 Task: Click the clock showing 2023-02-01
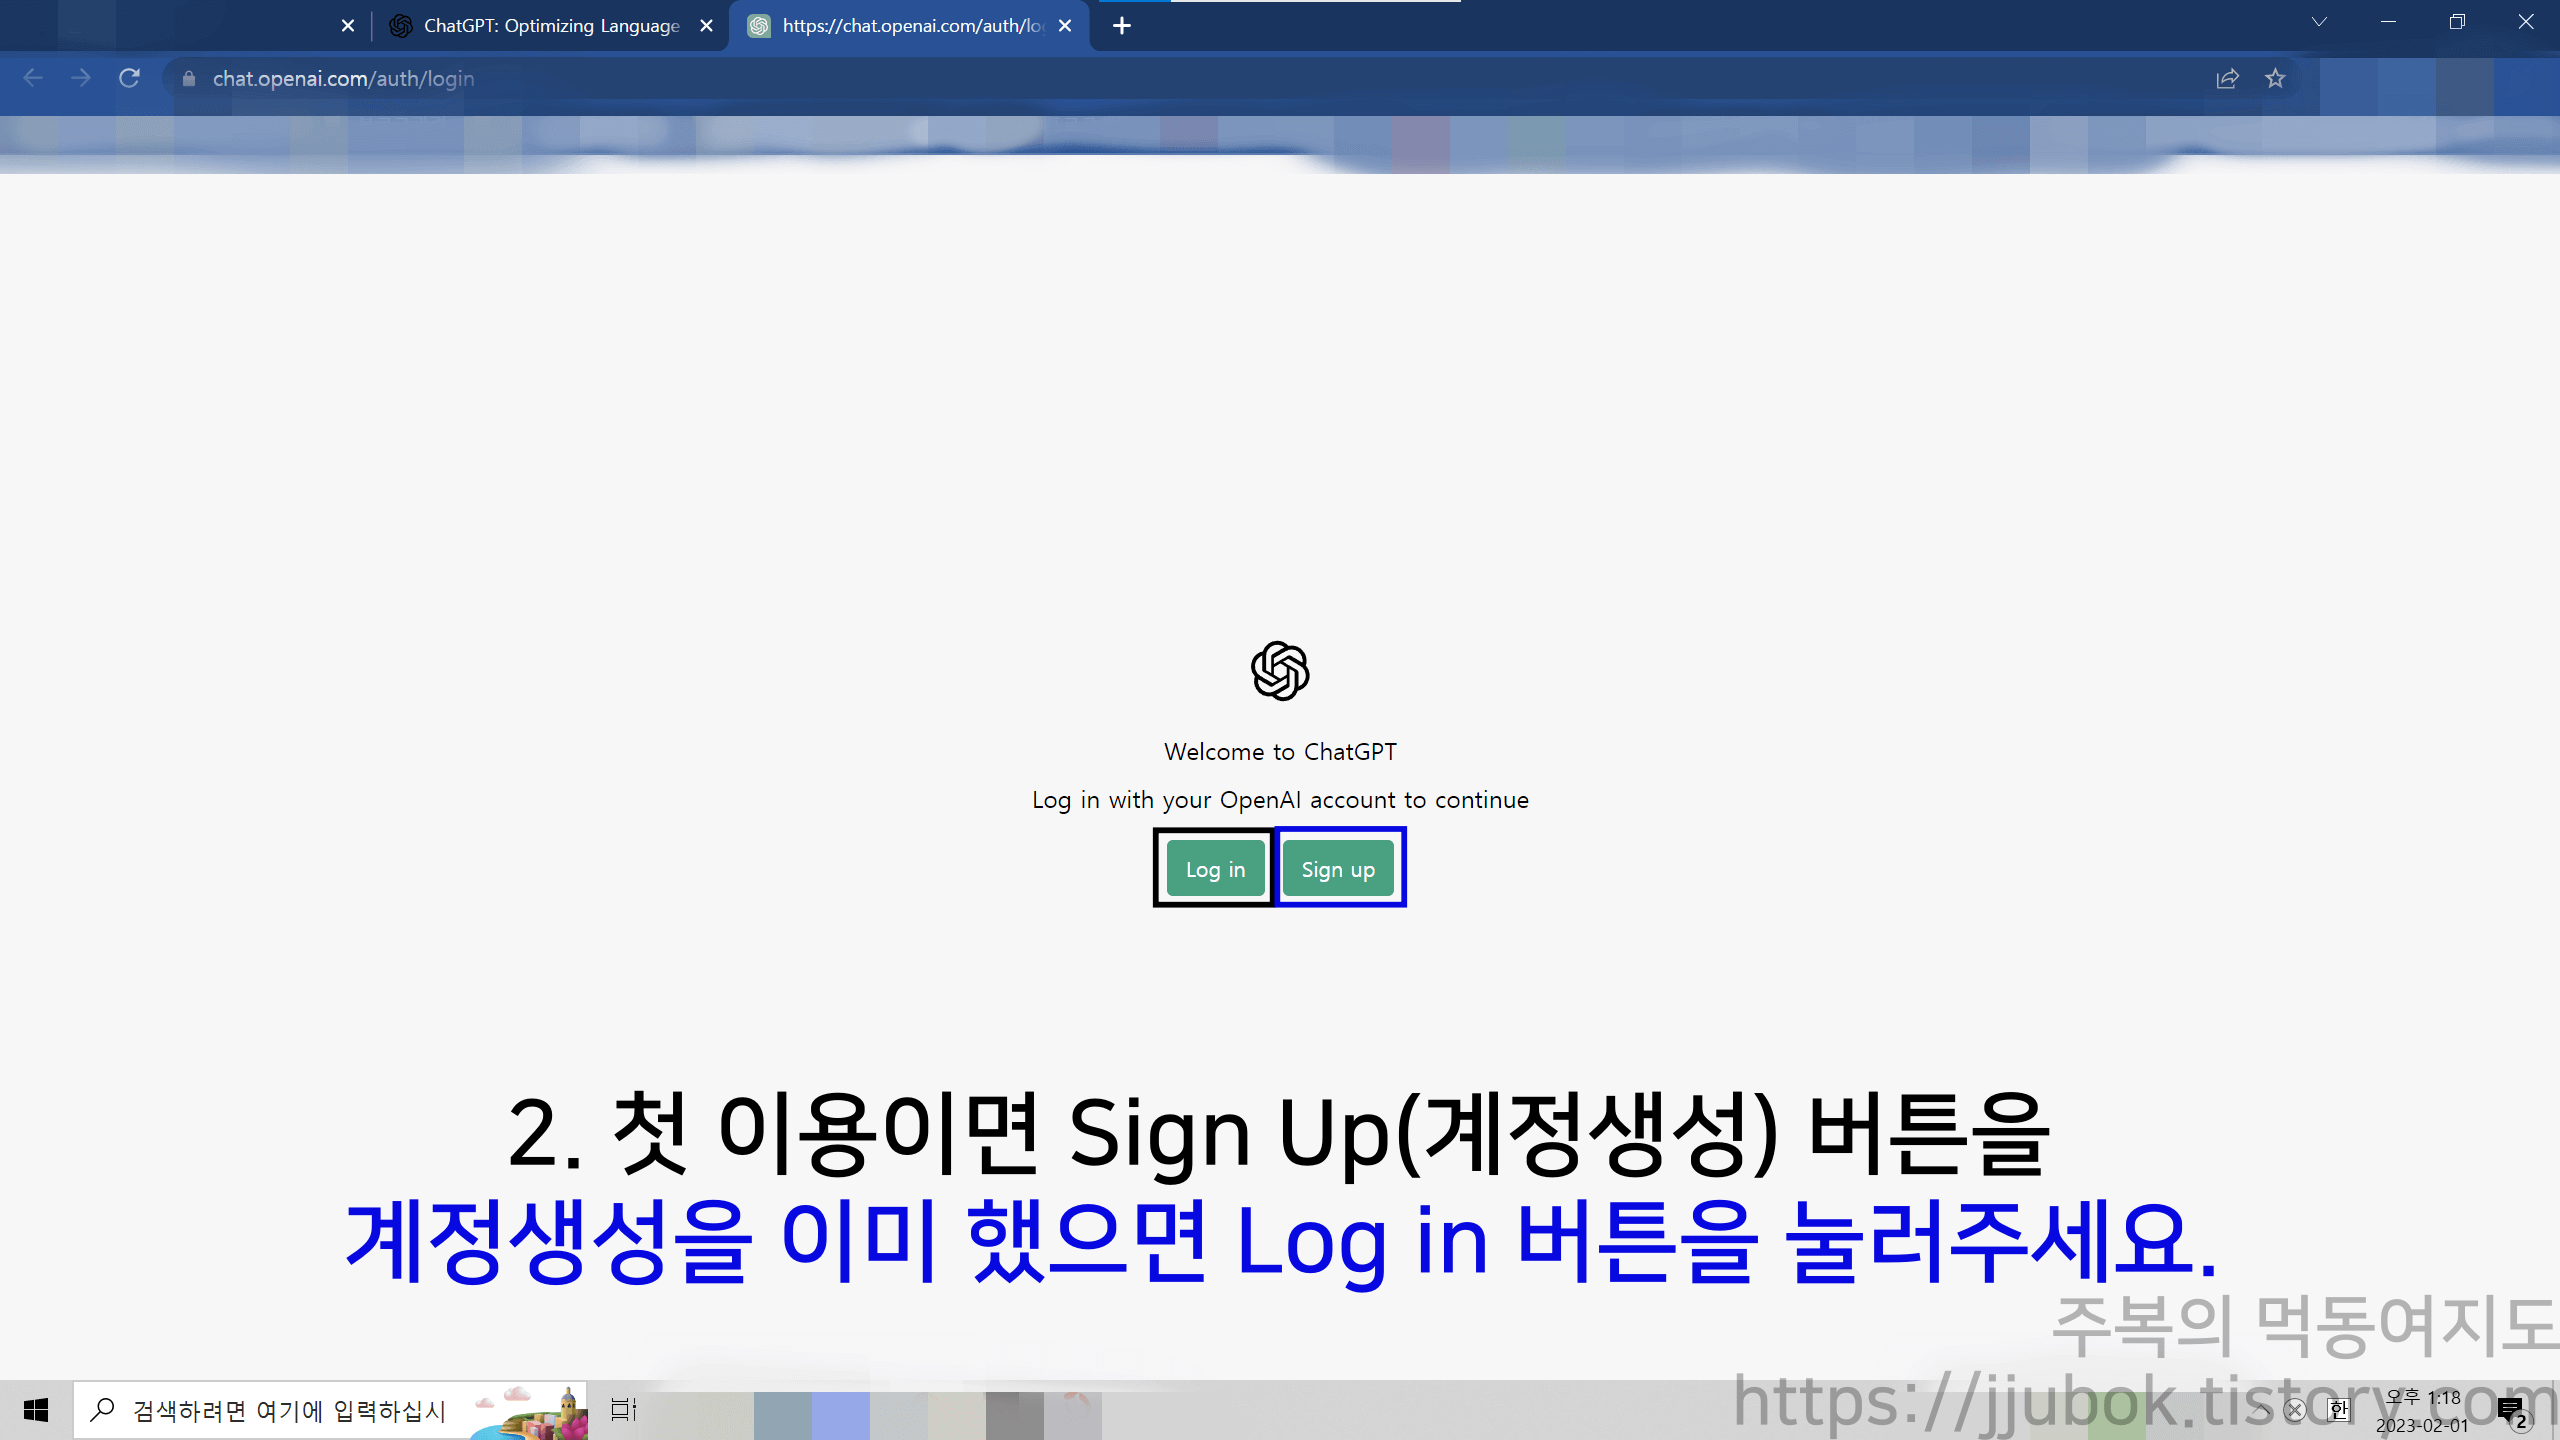click(x=2420, y=1410)
